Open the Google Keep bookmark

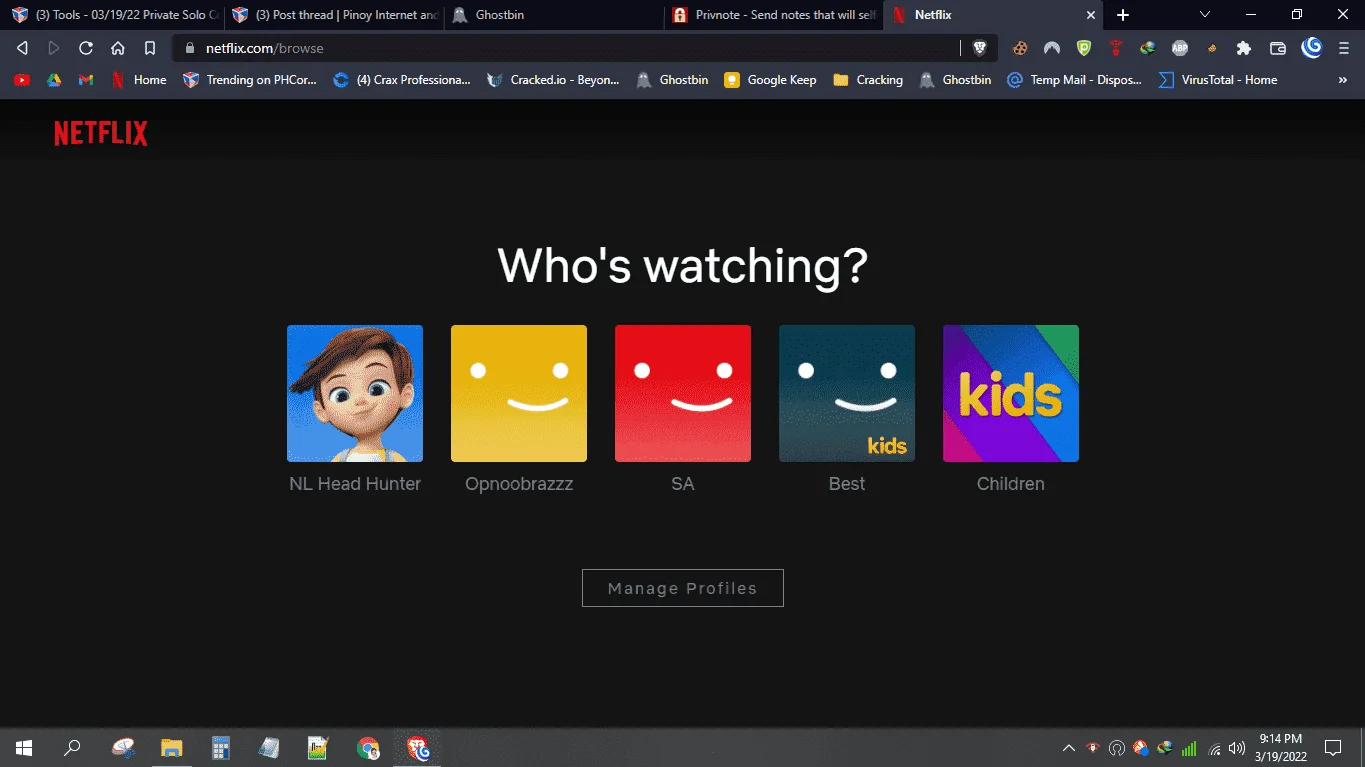coord(770,80)
